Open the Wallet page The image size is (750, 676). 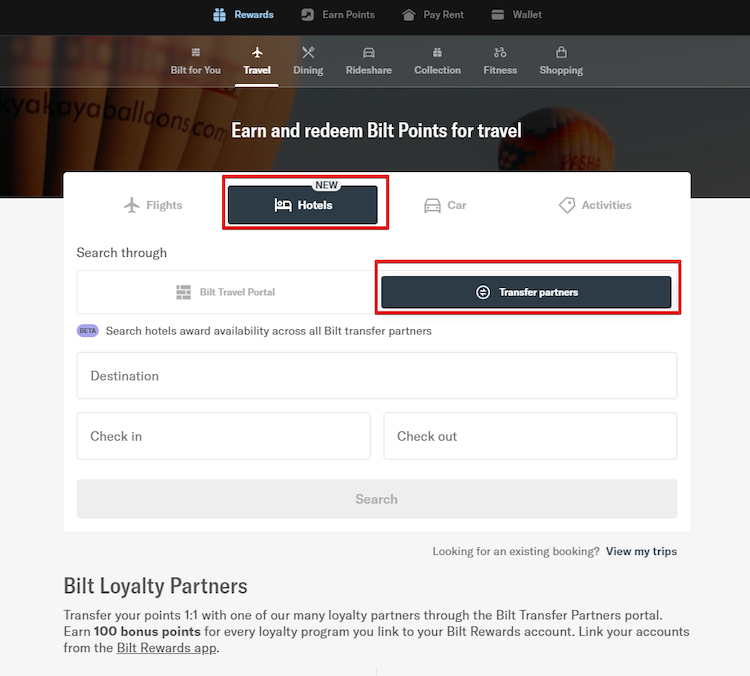click(517, 15)
